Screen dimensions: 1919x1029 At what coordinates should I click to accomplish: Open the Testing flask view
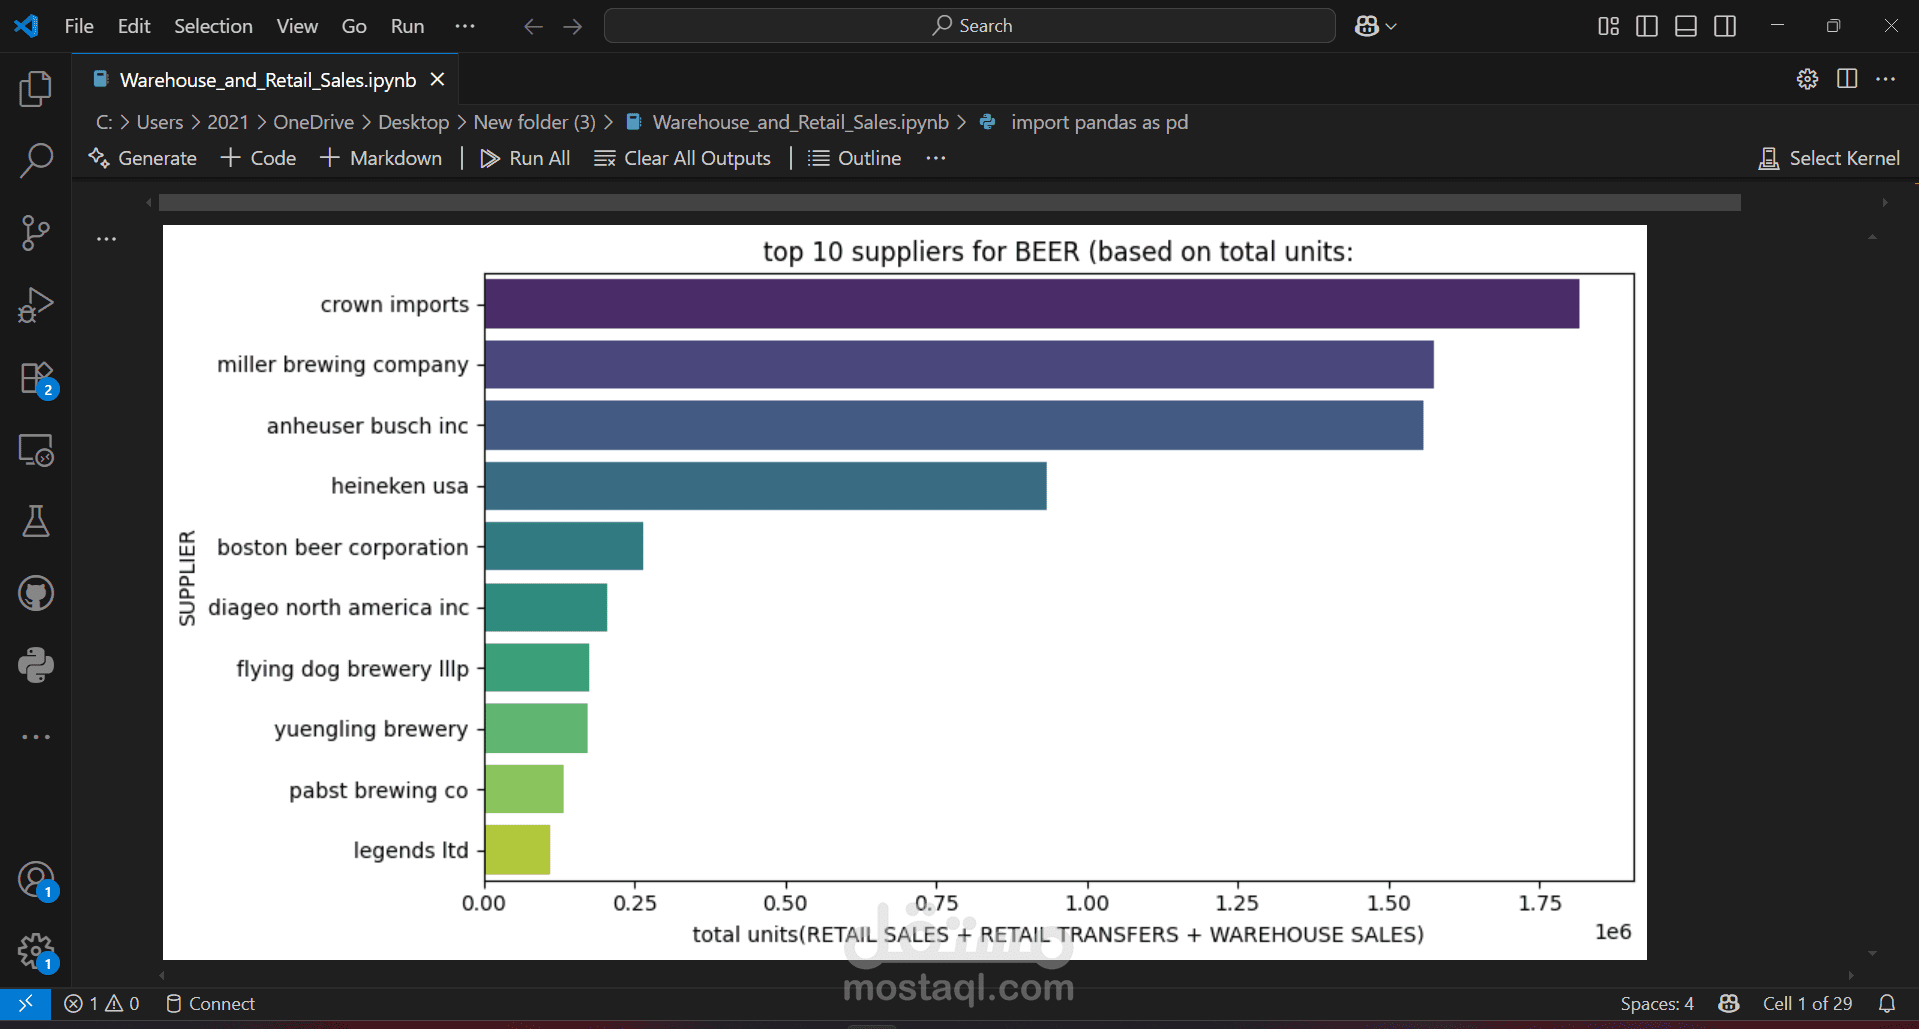(36, 521)
